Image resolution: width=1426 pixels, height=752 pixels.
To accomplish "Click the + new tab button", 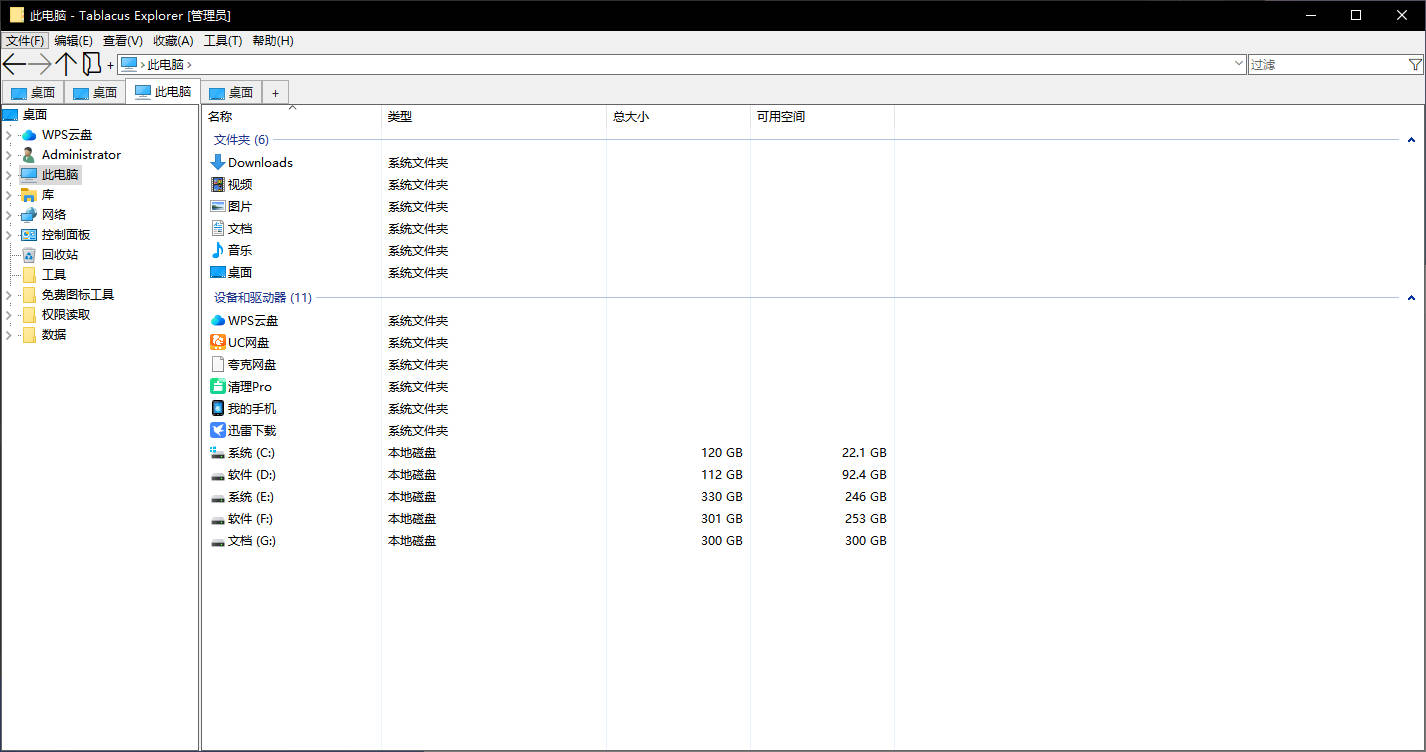I will point(275,91).
